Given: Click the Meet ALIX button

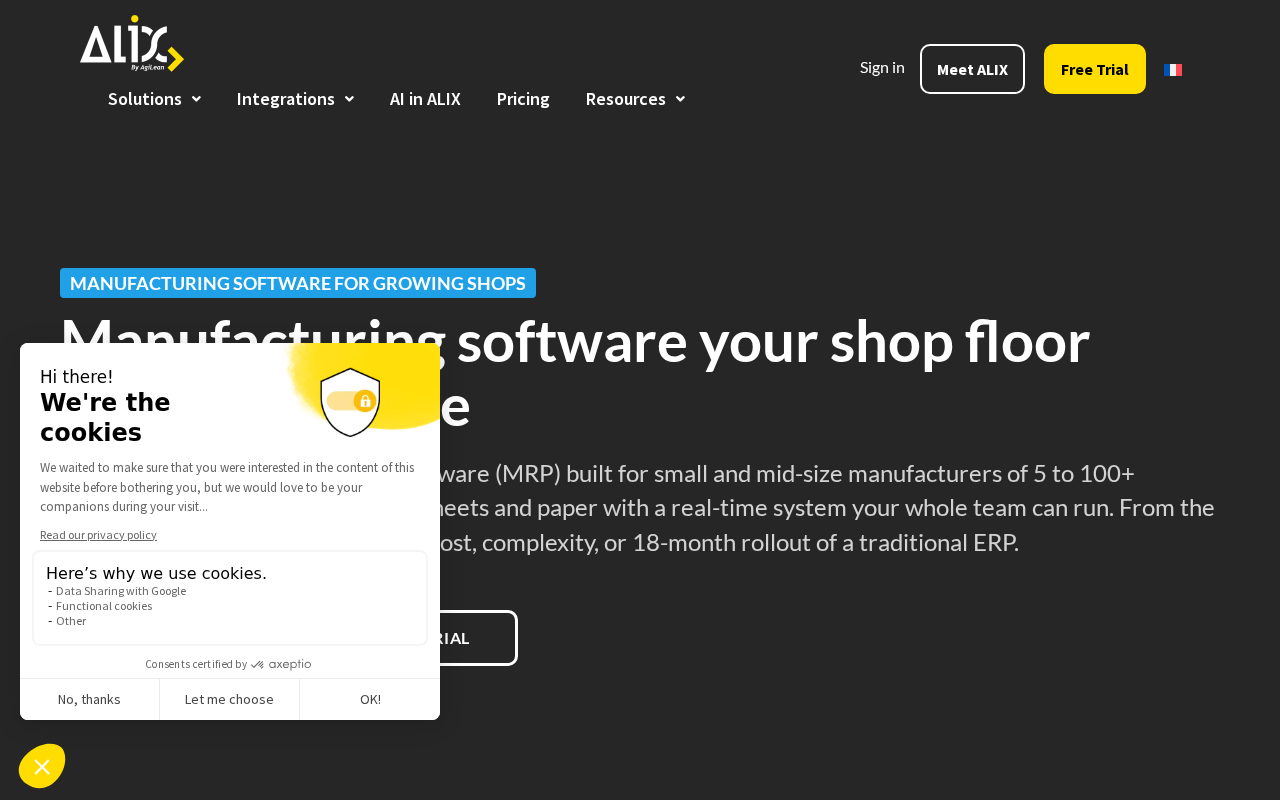Looking at the screenshot, I should [x=972, y=69].
